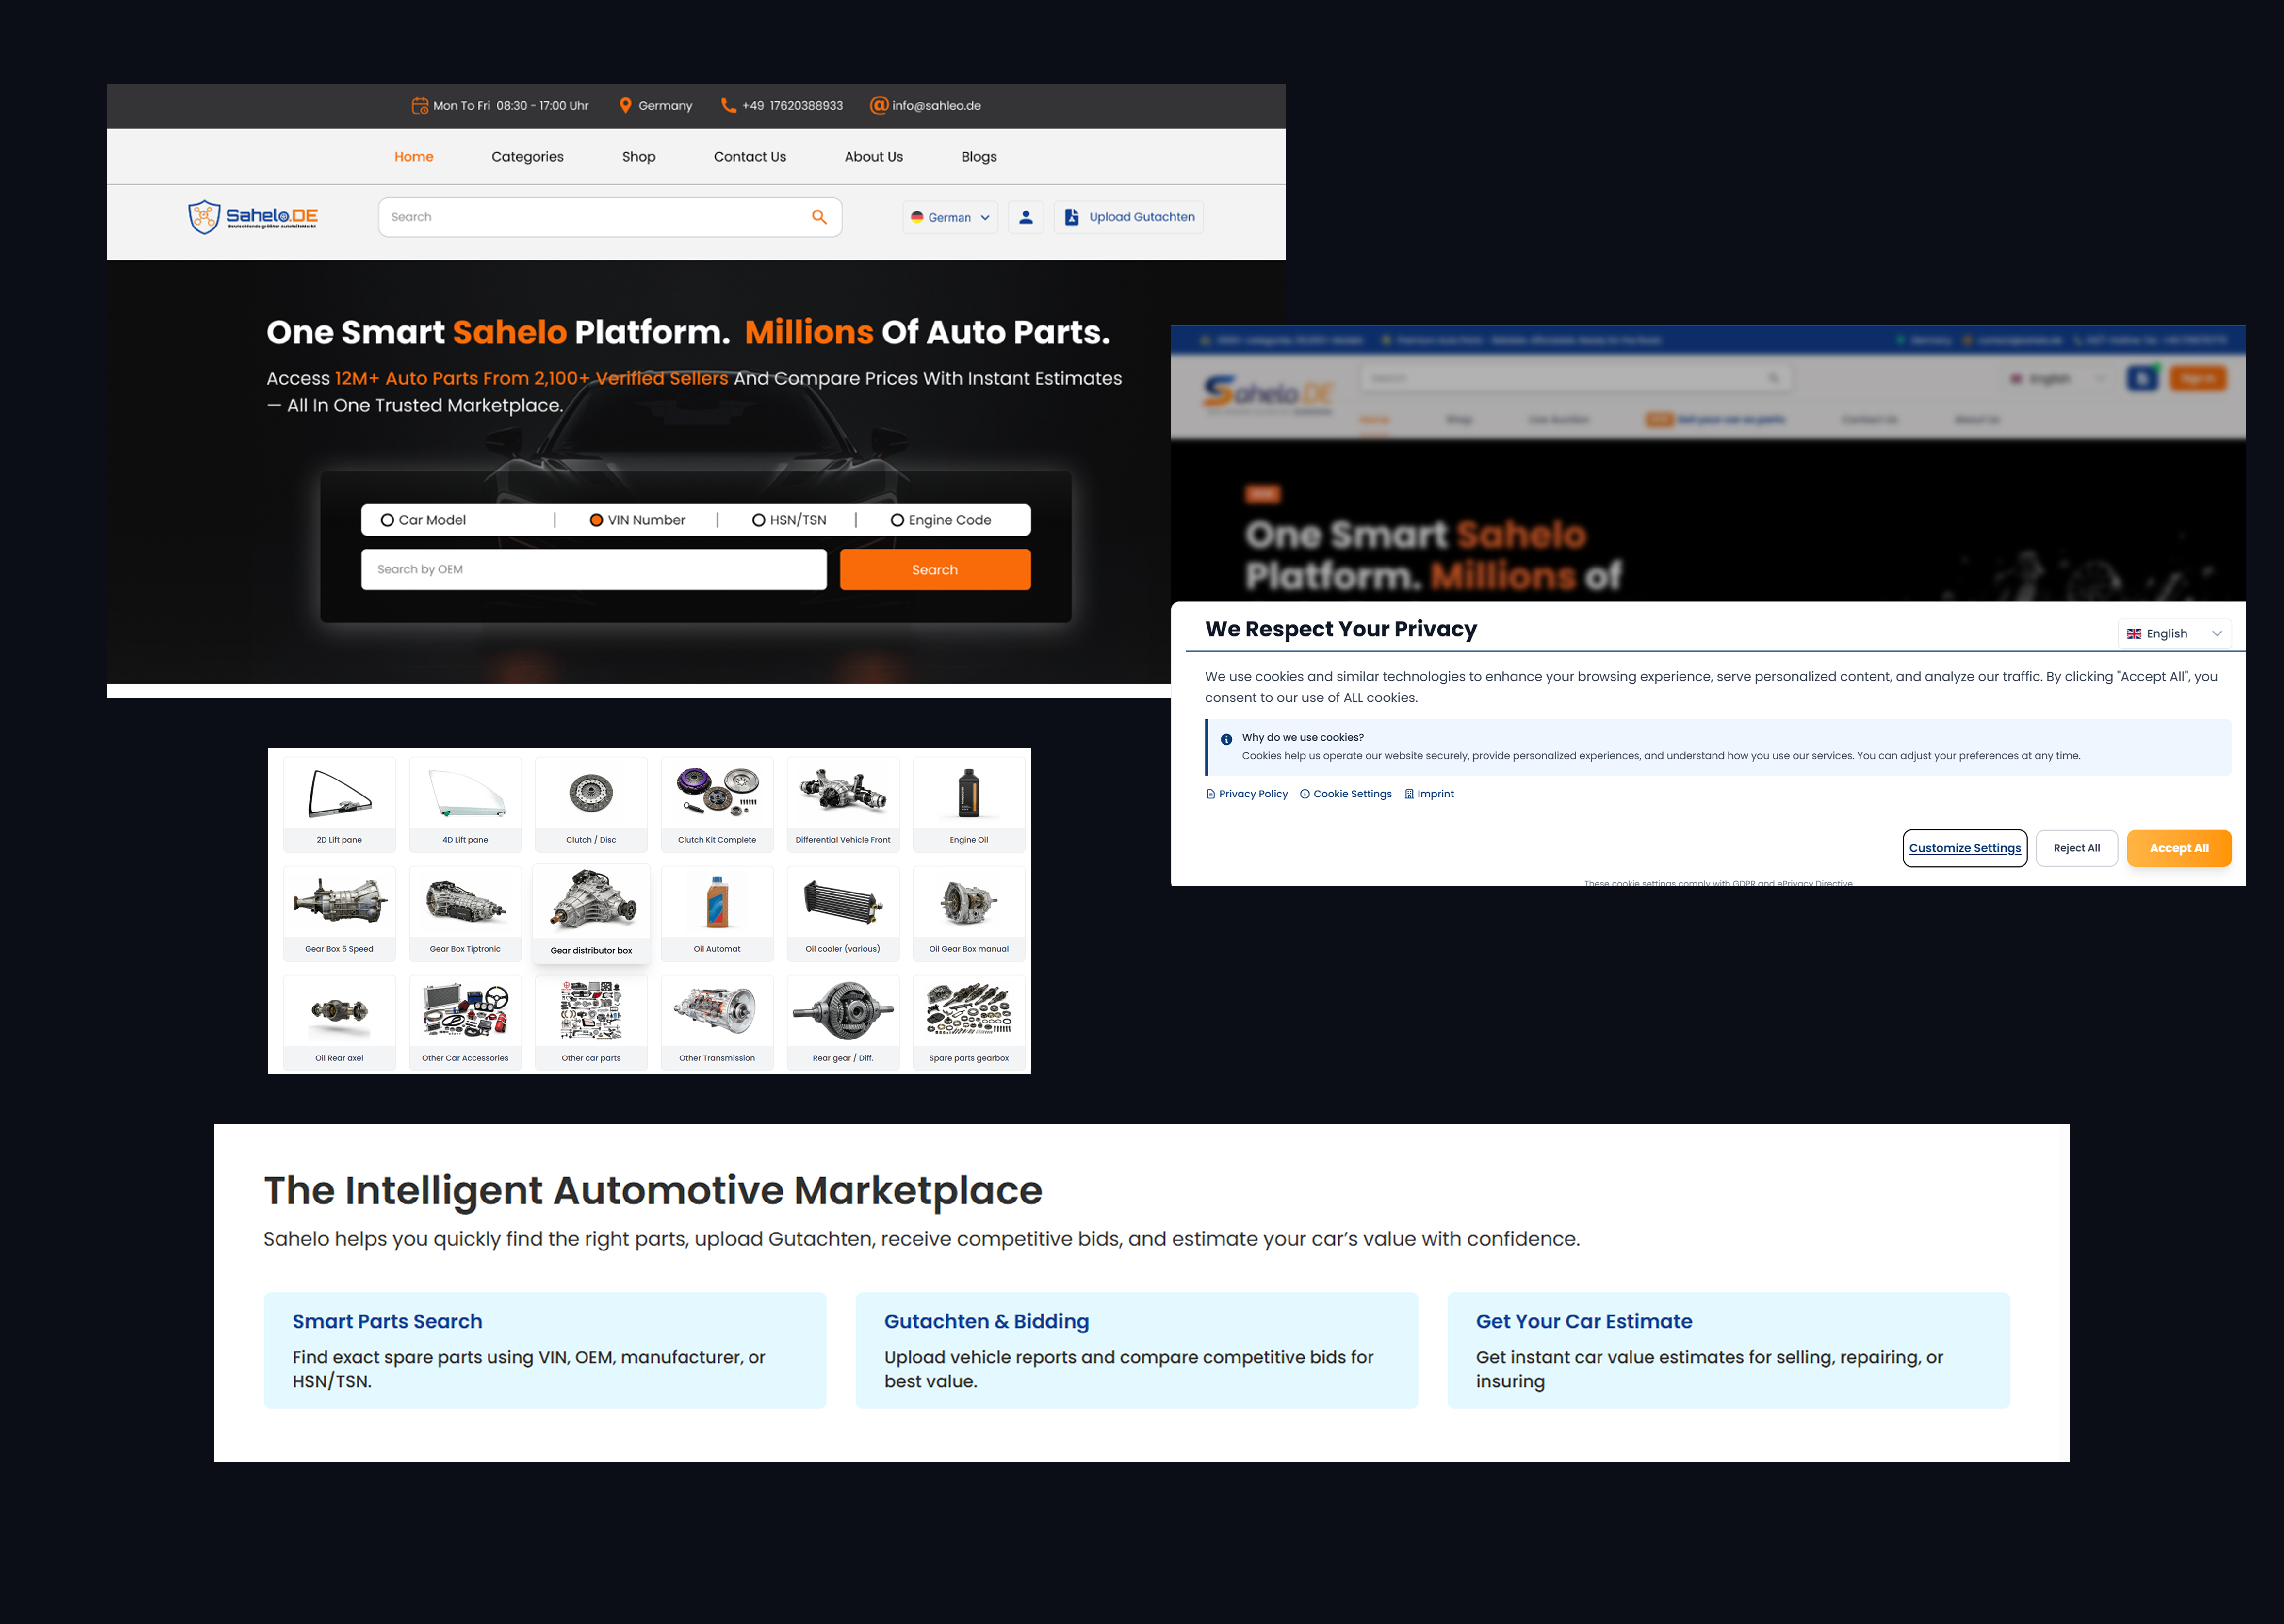This screenshot has width=2284, height=1624.
Task: Open the Contact Us menu item
Action: (750, 157)
